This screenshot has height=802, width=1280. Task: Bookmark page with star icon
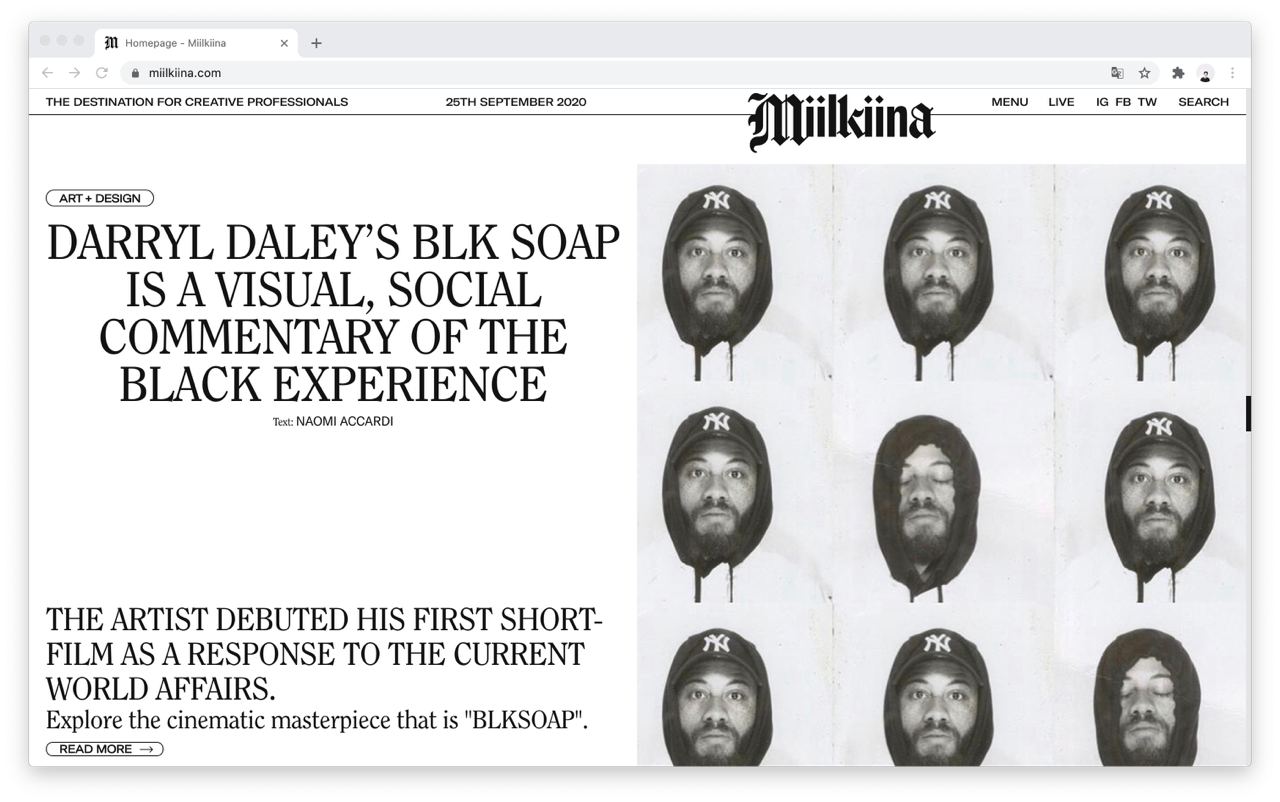click(x=1144, y=73)
